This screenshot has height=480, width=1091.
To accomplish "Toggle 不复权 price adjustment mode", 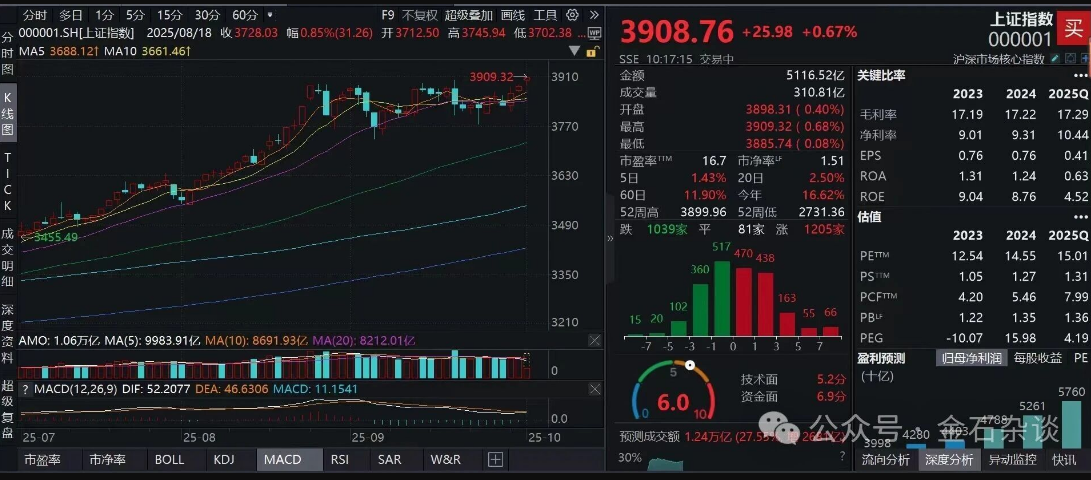I will pyautogui.click(x=420, y=15).
